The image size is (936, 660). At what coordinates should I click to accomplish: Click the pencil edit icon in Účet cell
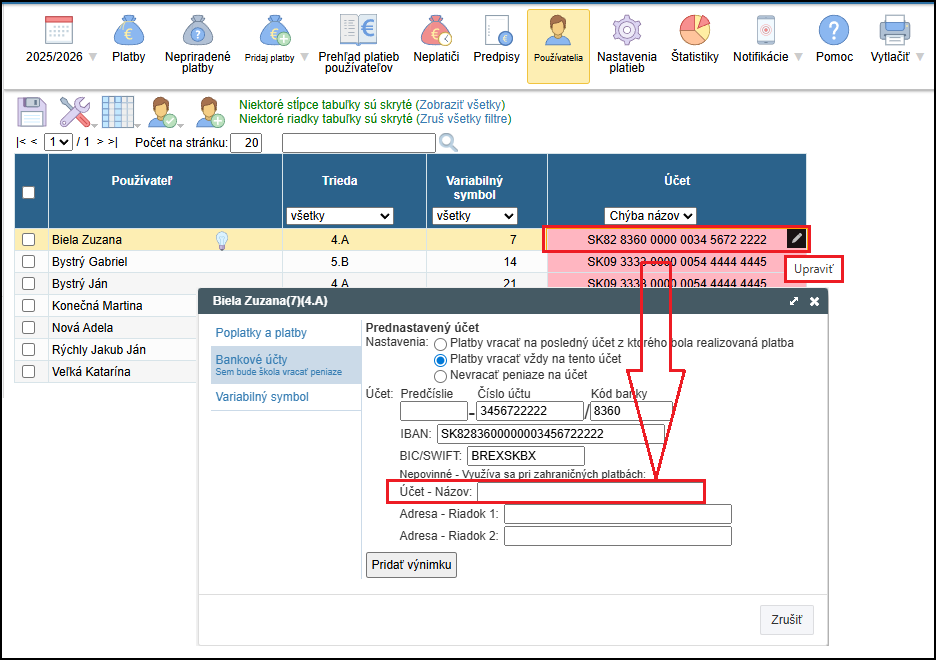point(796,239)
